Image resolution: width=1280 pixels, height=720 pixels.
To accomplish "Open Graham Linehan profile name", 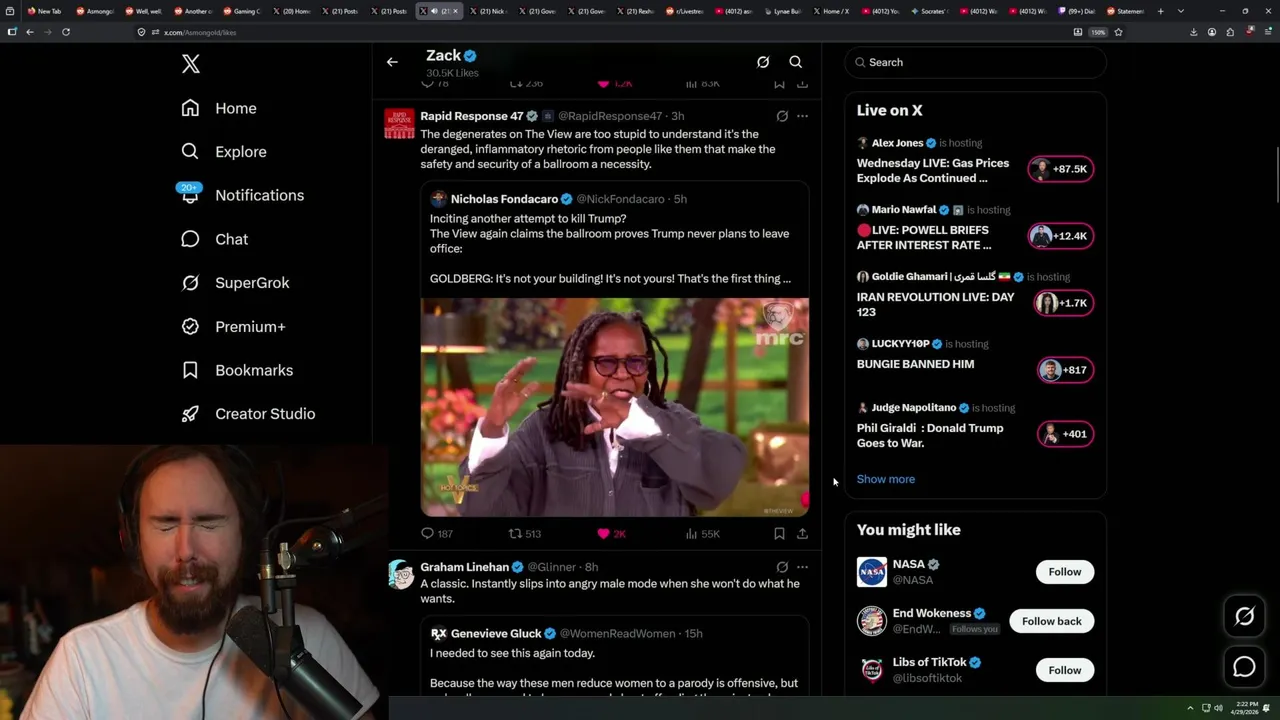I will coord(464,567).
